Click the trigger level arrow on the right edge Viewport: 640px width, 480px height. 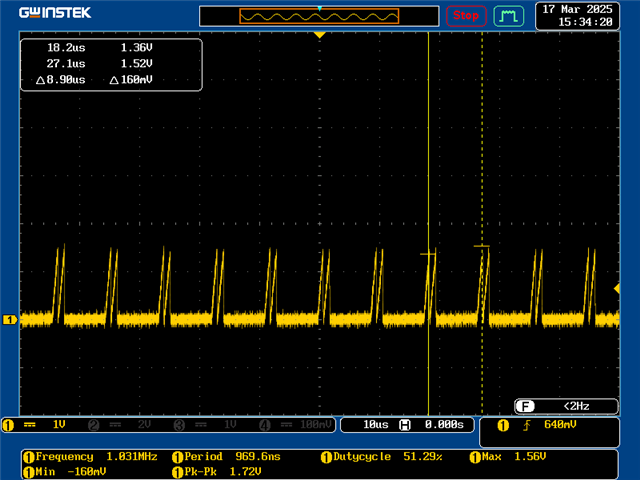(x=617, y=289)
